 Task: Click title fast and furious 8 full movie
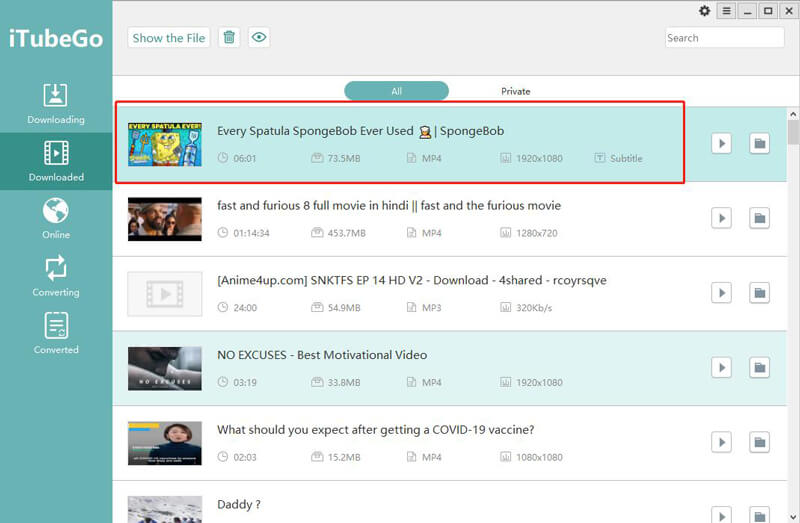tap(389, 206)
